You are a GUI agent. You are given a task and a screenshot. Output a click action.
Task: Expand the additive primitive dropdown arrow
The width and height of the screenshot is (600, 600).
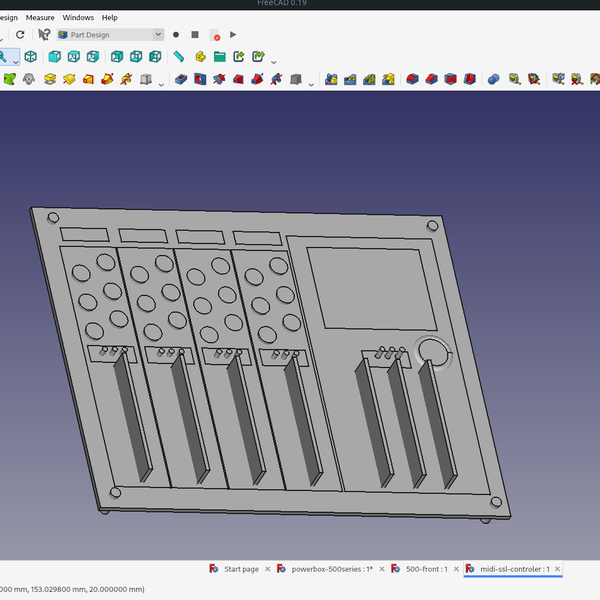click(x=161, y=83)
